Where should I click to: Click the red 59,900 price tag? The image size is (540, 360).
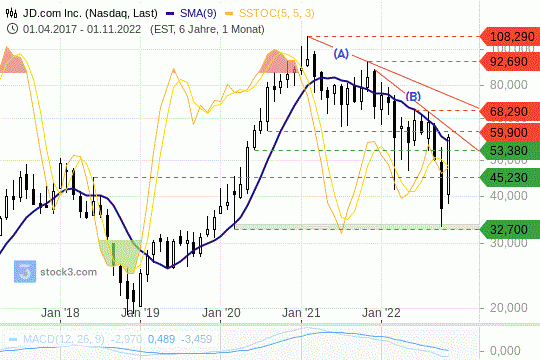coord(510,132)
